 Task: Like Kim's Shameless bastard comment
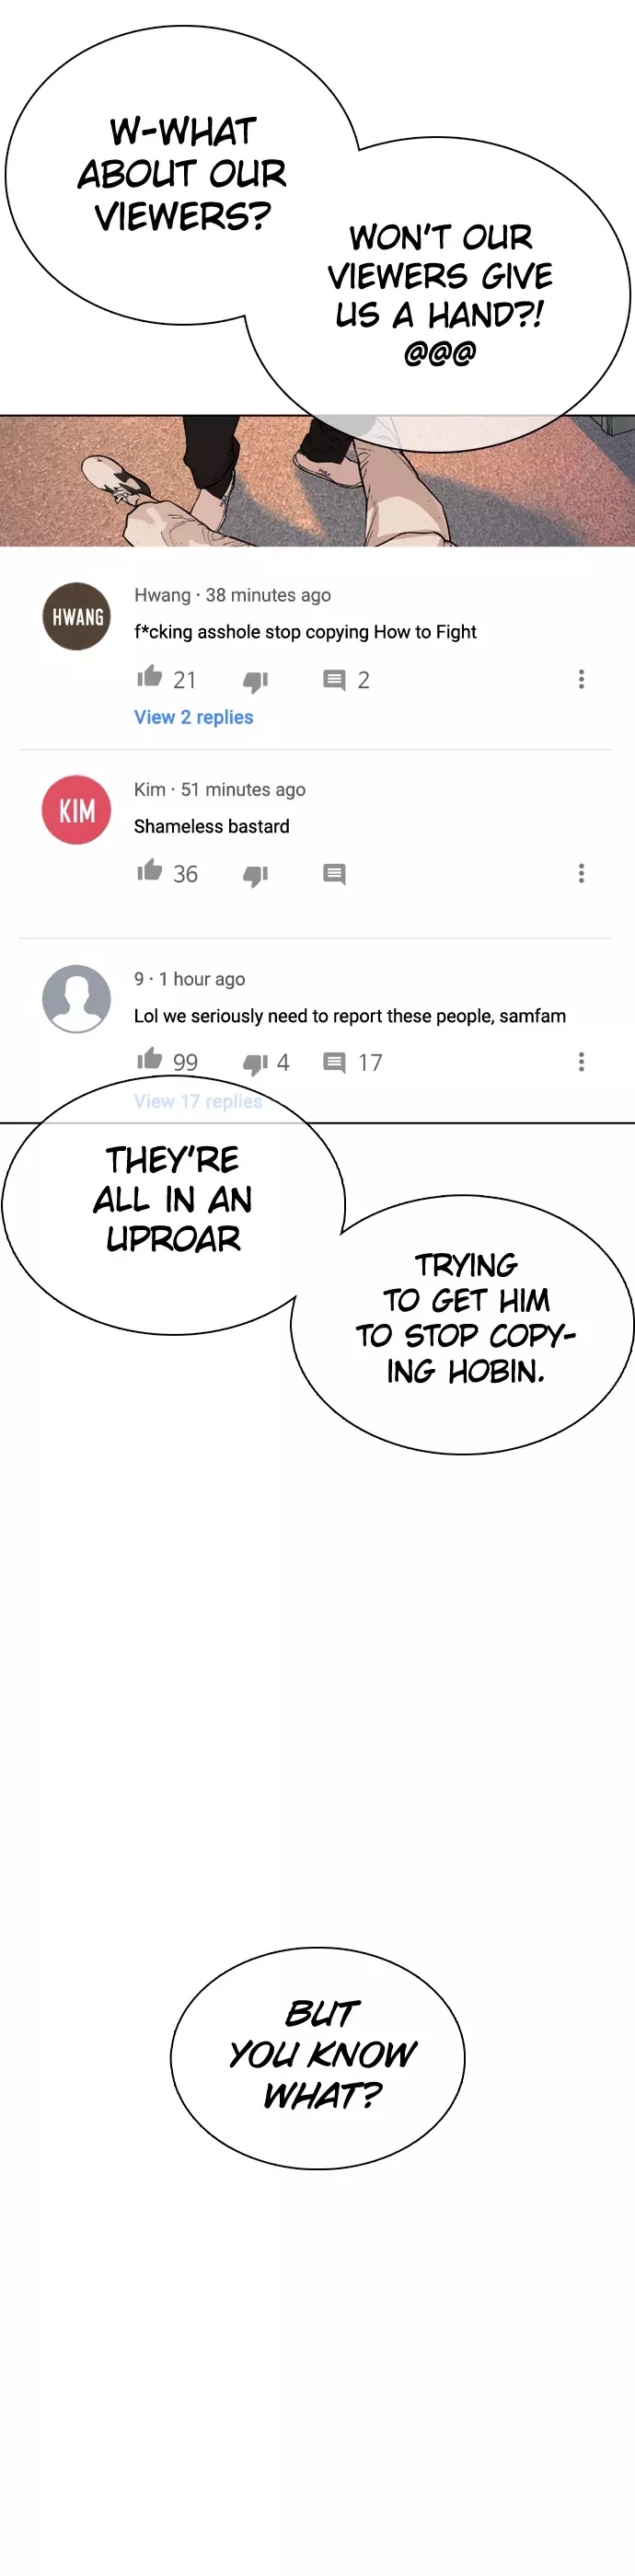150,871
